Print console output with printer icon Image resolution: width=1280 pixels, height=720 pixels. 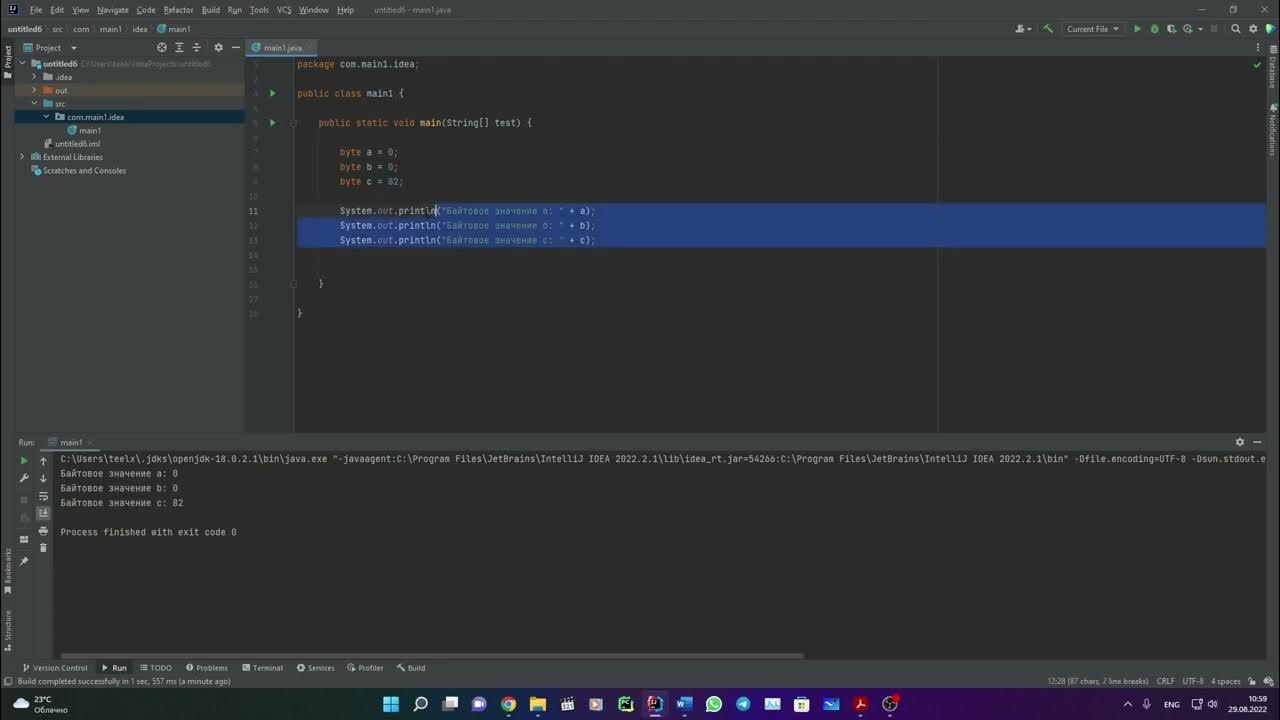tap(43, 531)
